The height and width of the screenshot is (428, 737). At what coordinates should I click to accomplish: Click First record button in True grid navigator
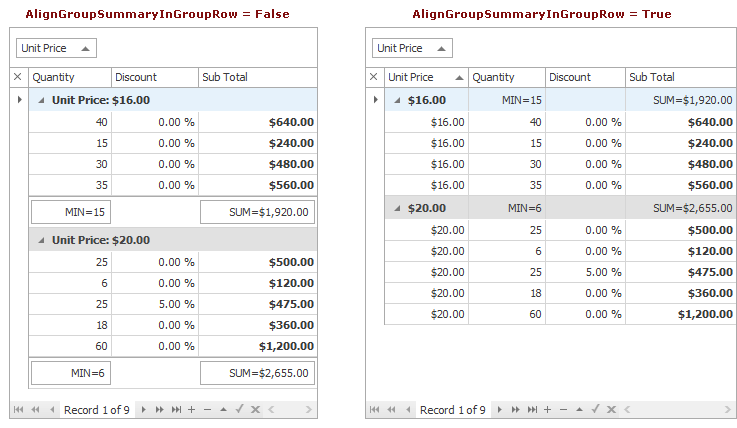click(x=375, y=410)
